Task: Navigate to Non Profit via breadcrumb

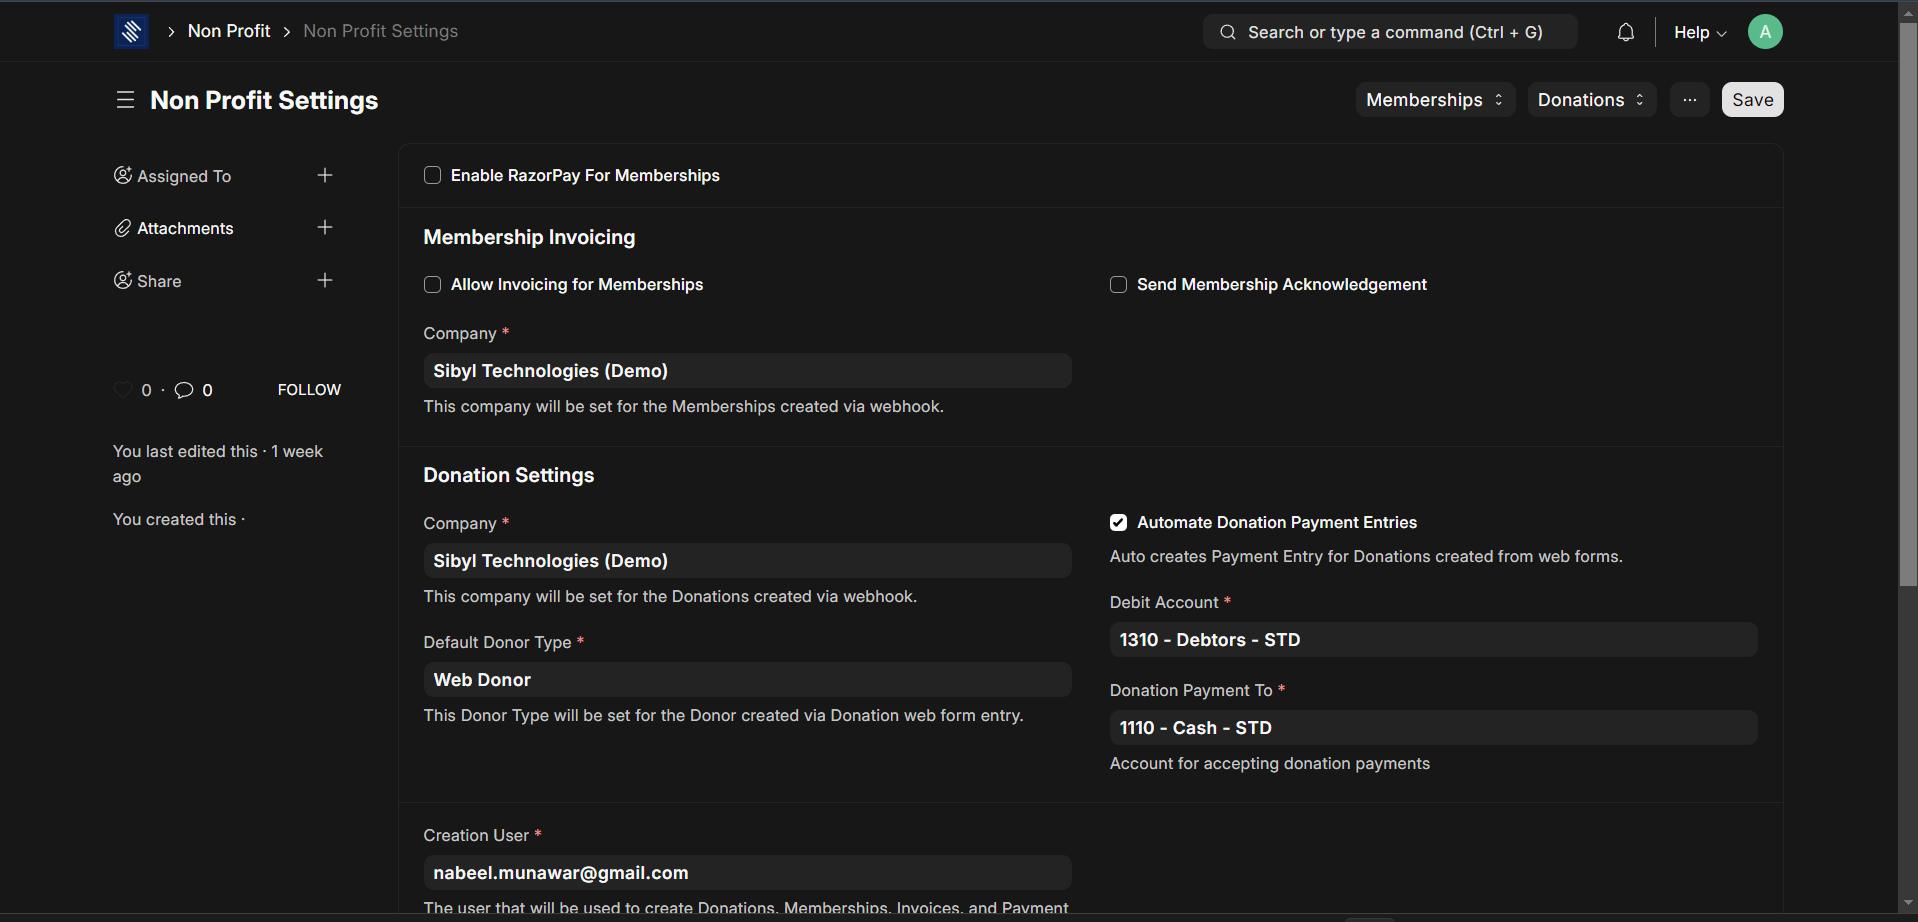Action: (x=229, y=31)
